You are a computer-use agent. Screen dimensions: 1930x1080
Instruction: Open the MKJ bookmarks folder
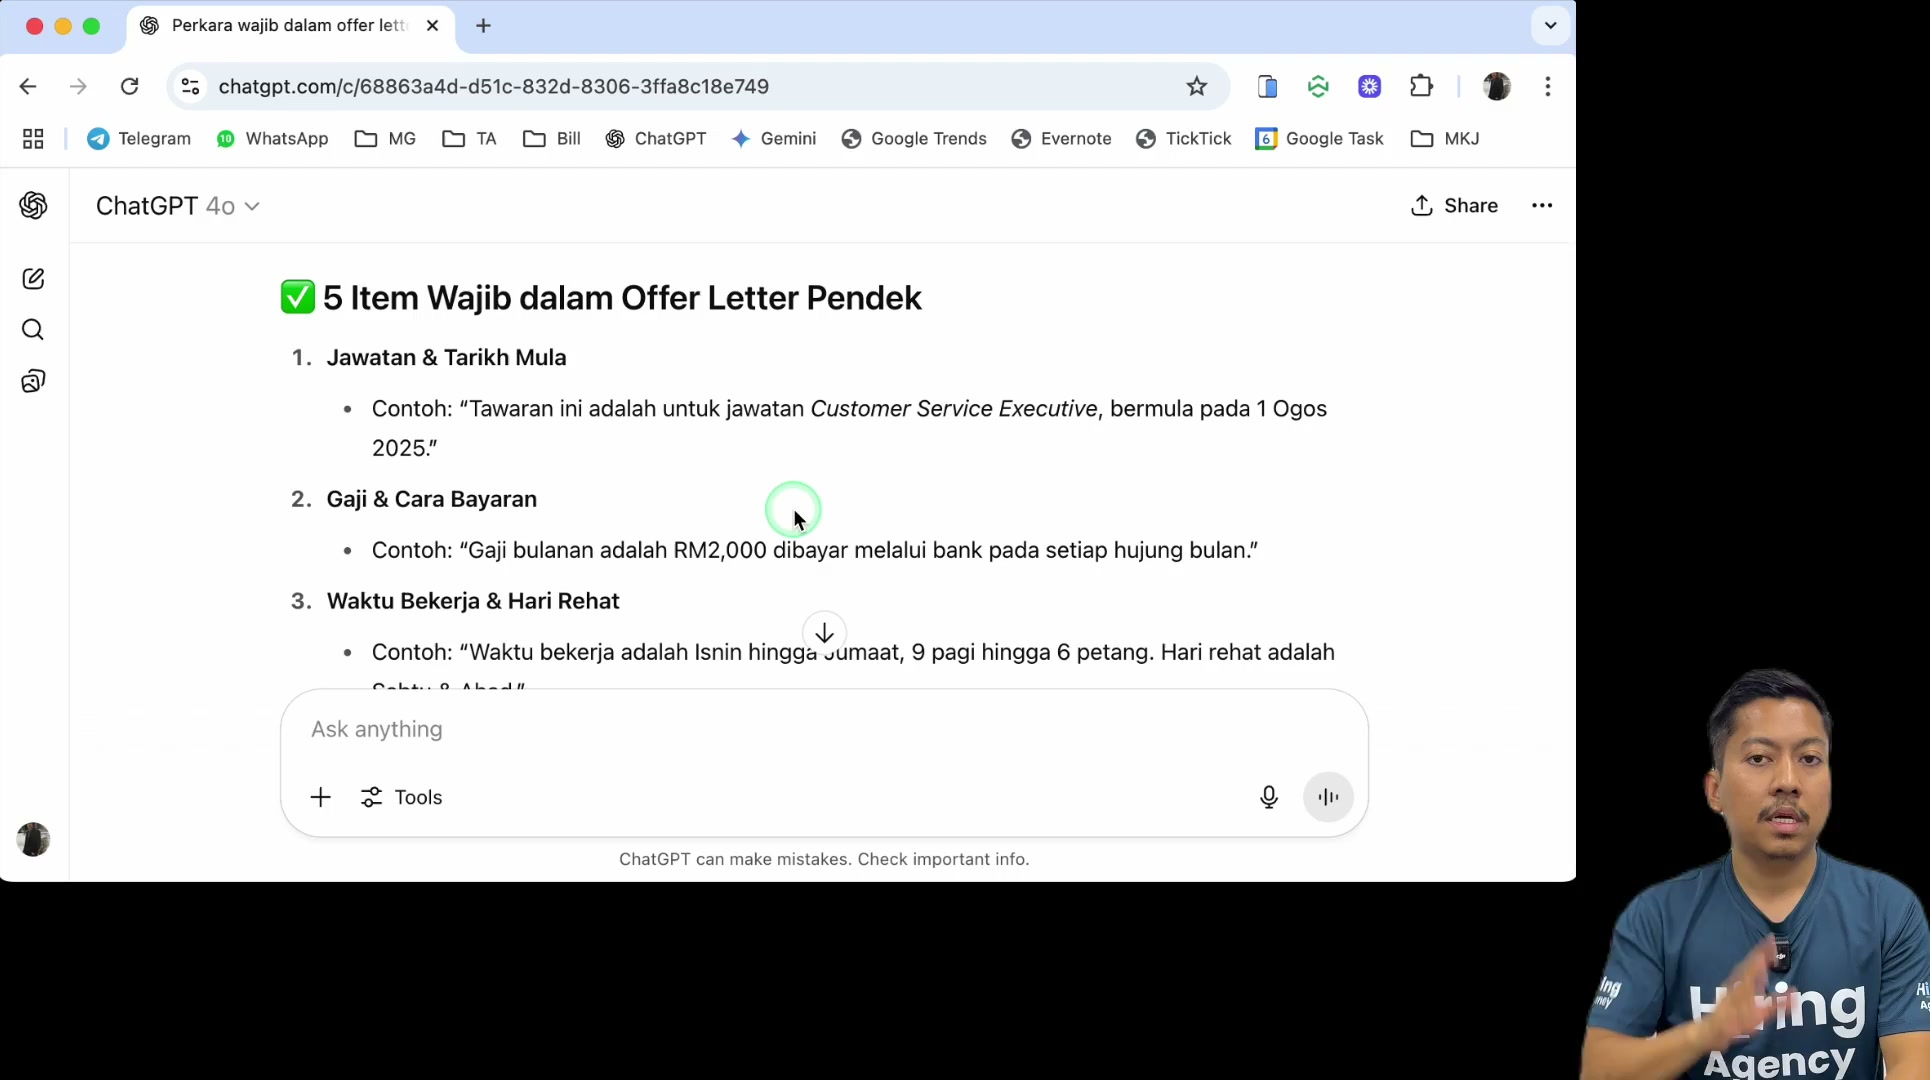pyautogui.click(x=1445, y=139)
